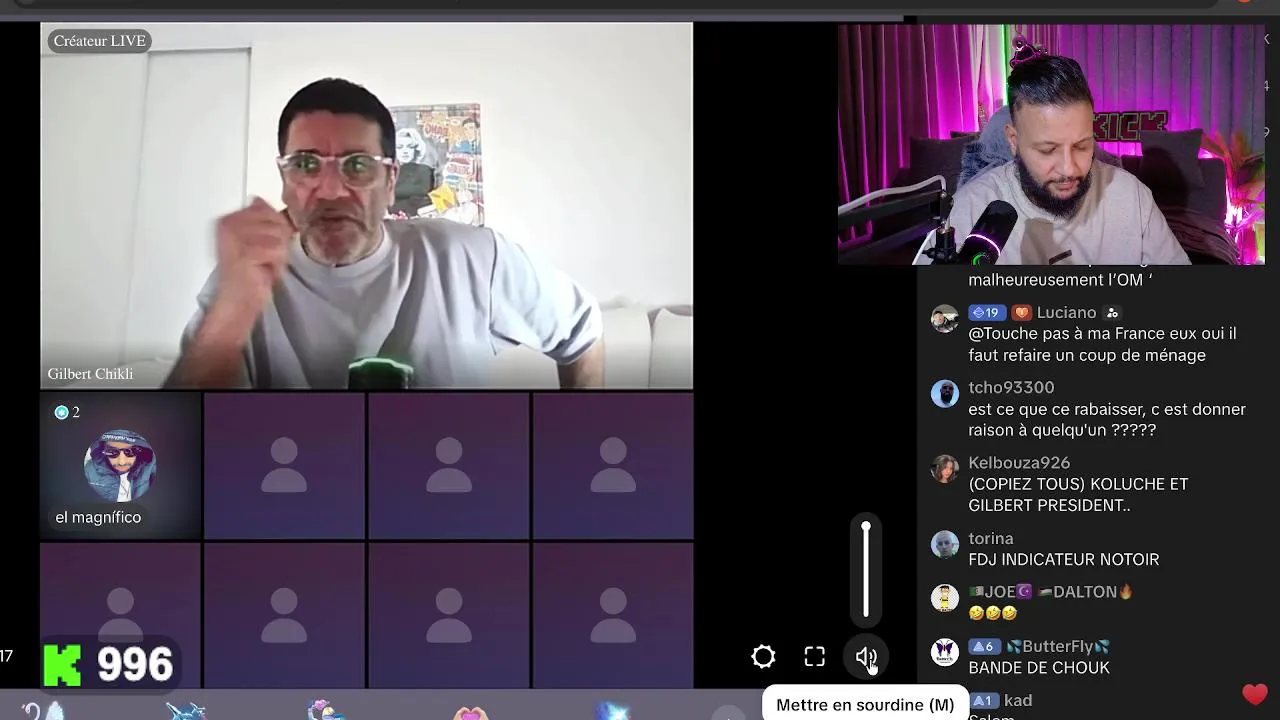Click the '(COPIEZ TOUS) KOLUCHE ET GILBERT PRESIDENT..' message
The width and height of the screenshot is (1280, 720).
point(1078,495)
